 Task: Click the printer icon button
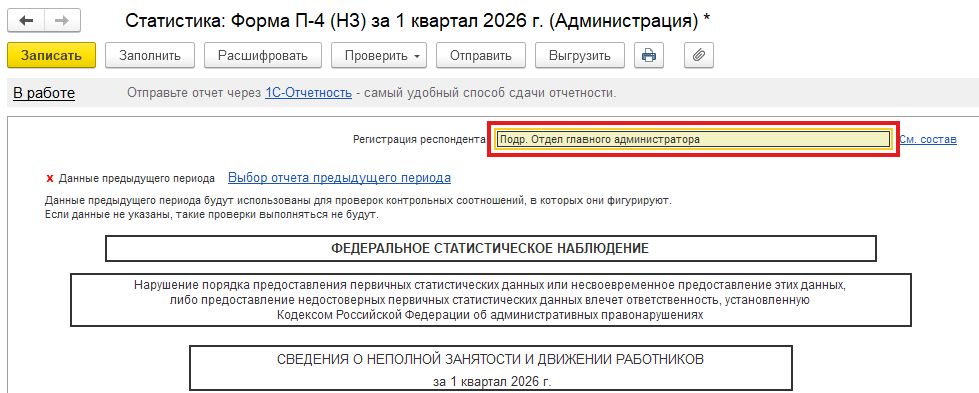coord(649,55)
